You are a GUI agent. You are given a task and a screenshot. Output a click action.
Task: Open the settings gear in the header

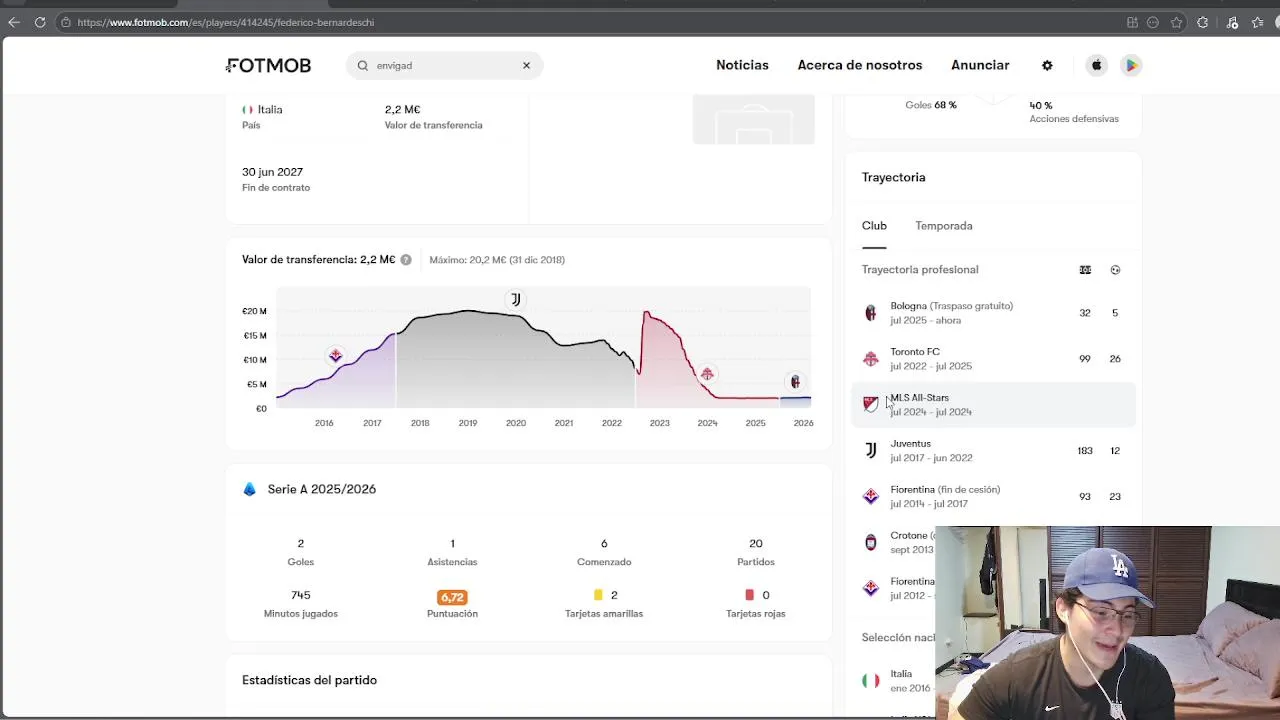click(1047, 65)
